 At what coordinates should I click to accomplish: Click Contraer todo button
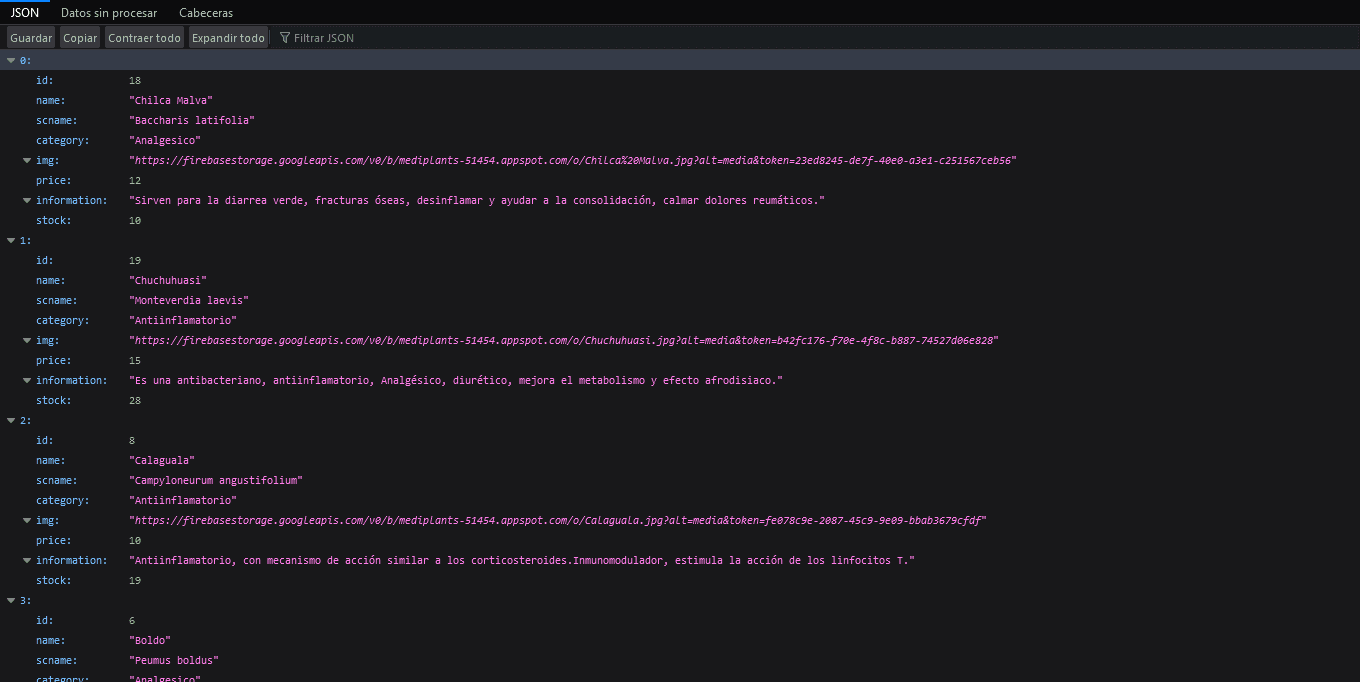click(145, 38)
